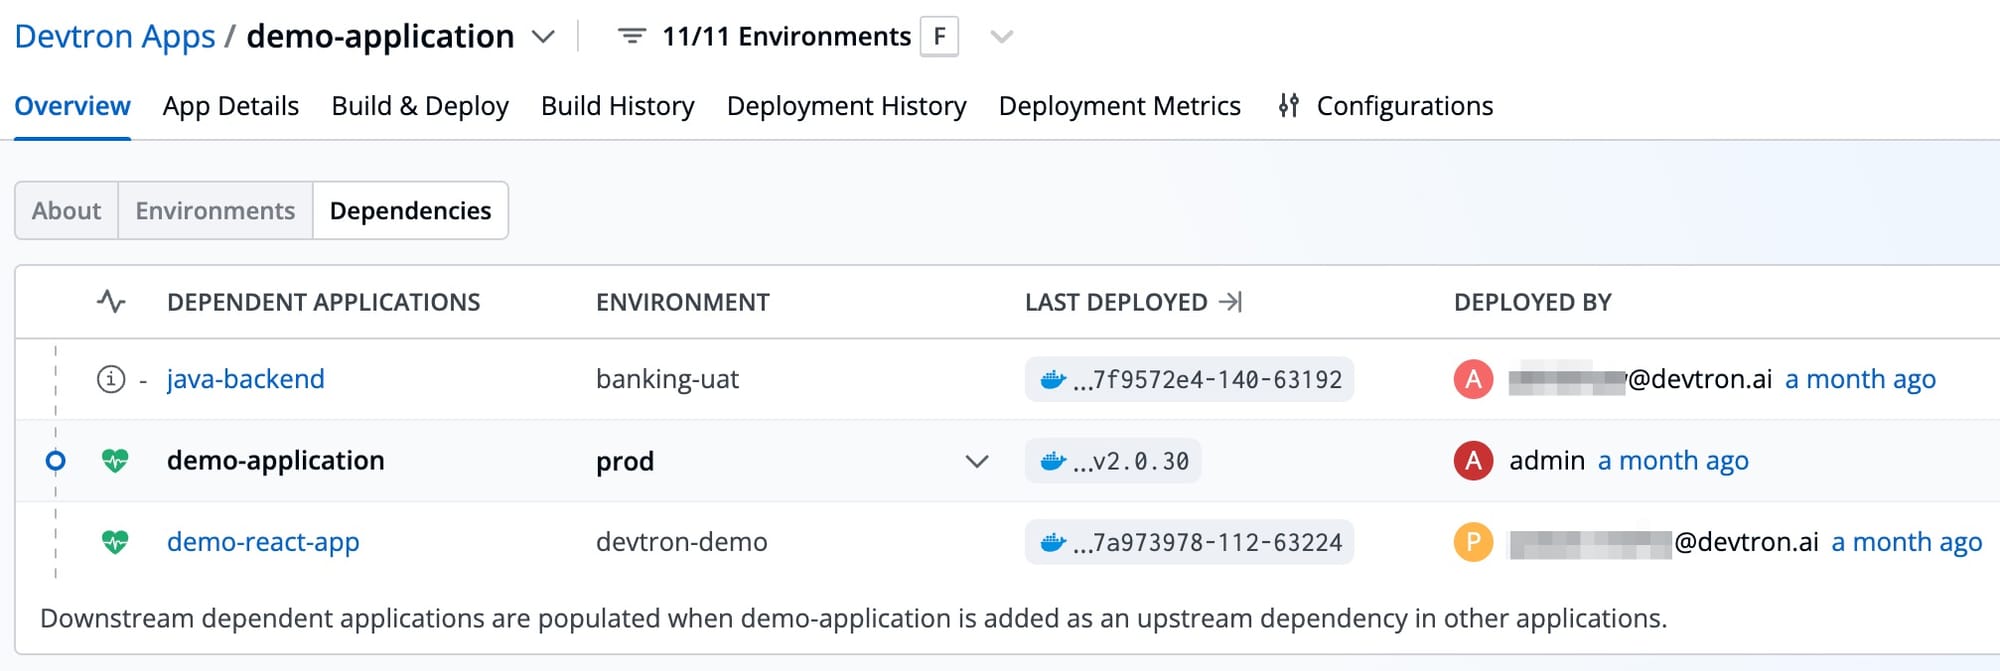The image size is (2000, 671).
Task: Click the DEPENDENT APPLICATIONS column header
Action: click(324, 302)
